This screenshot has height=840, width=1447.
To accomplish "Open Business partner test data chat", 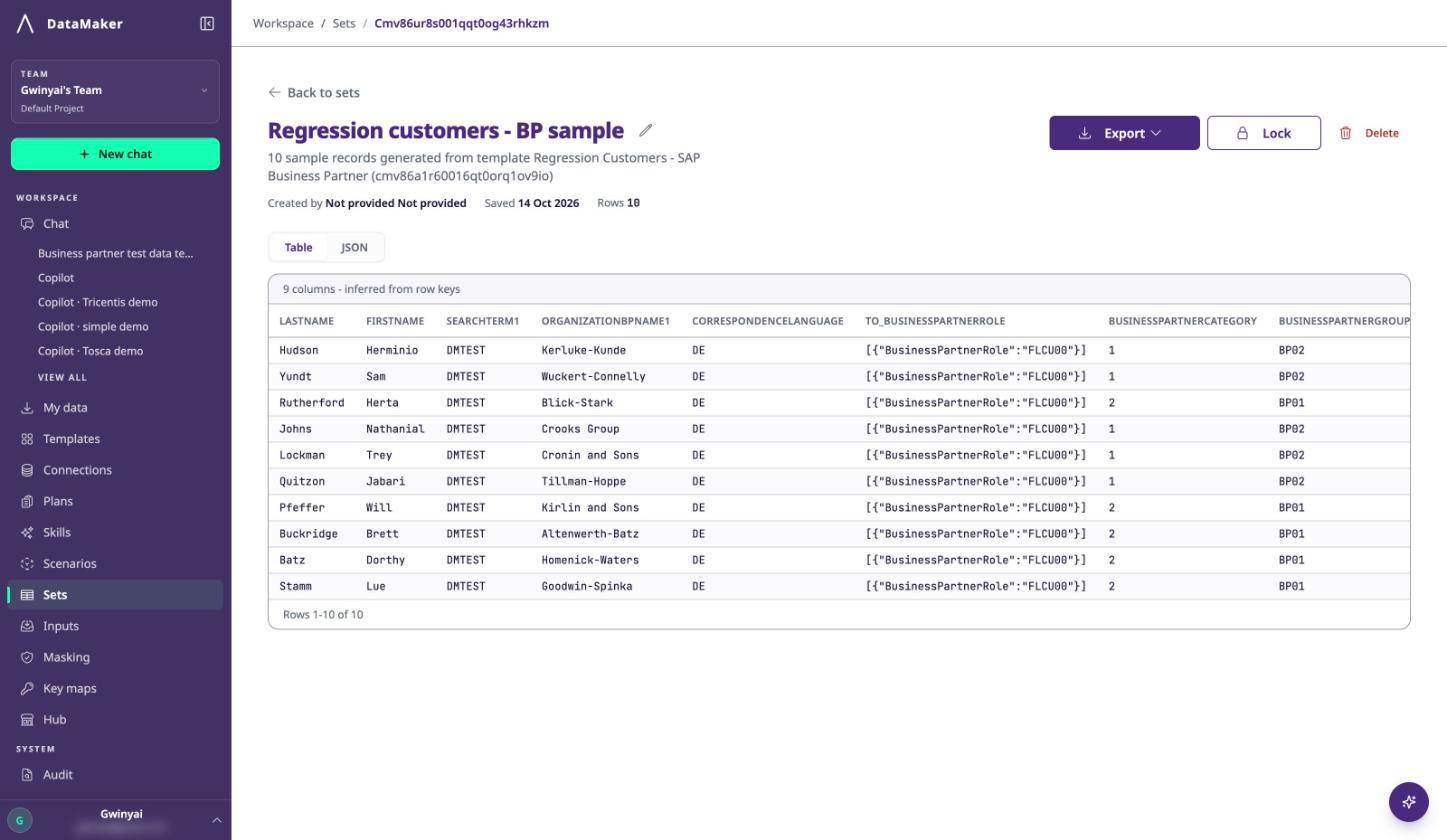I will (116, 253).
